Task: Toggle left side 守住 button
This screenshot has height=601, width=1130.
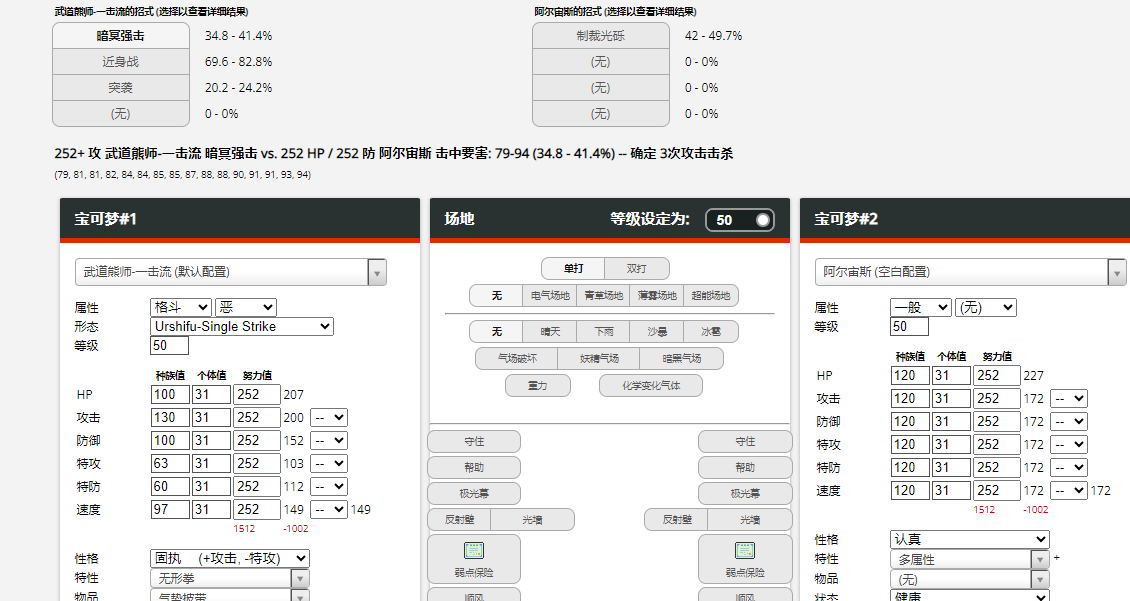Action: point(473,441)
